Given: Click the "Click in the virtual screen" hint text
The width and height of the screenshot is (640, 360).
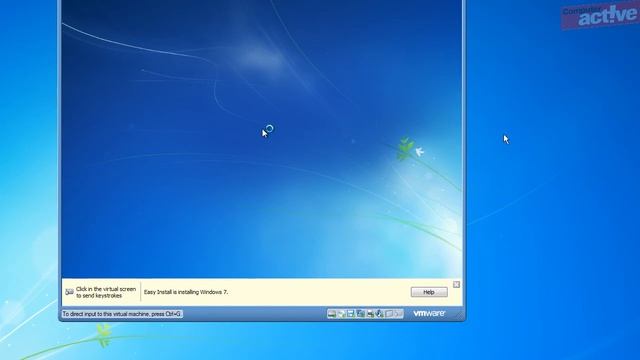Looking at the screenshot, I should tap(106, 289).
